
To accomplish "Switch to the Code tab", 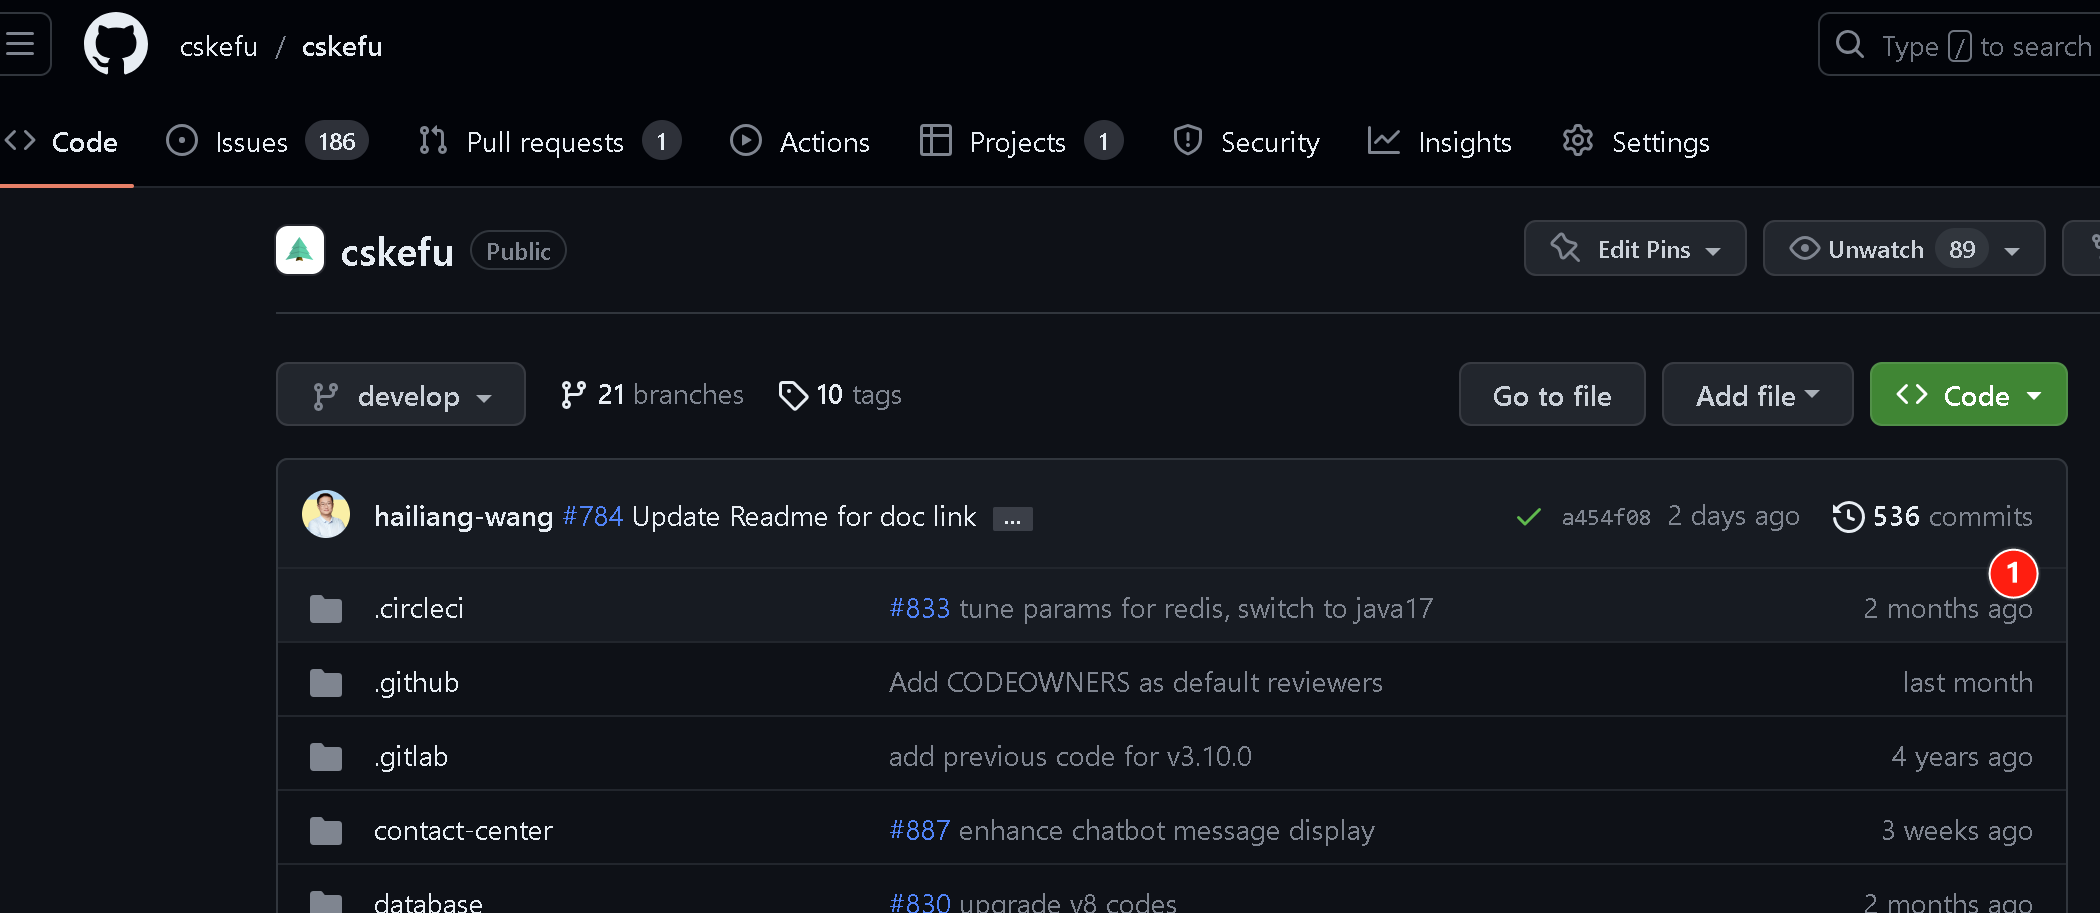I will click(62, 142).
